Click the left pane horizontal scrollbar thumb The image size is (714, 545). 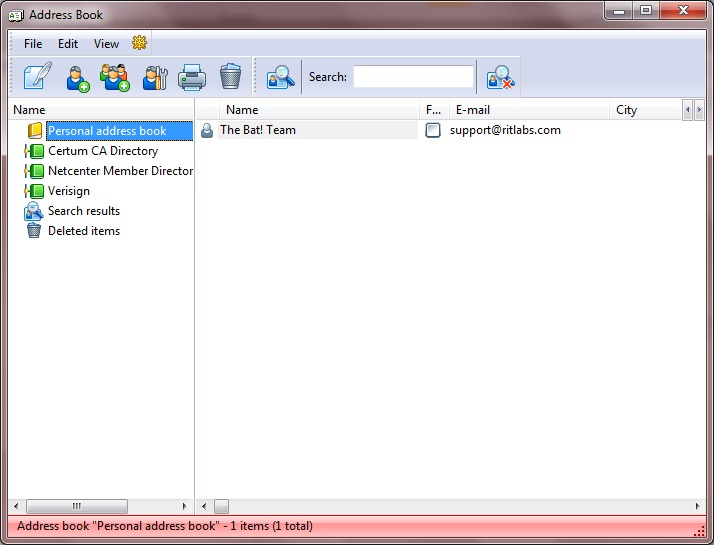tap(77, 506)
